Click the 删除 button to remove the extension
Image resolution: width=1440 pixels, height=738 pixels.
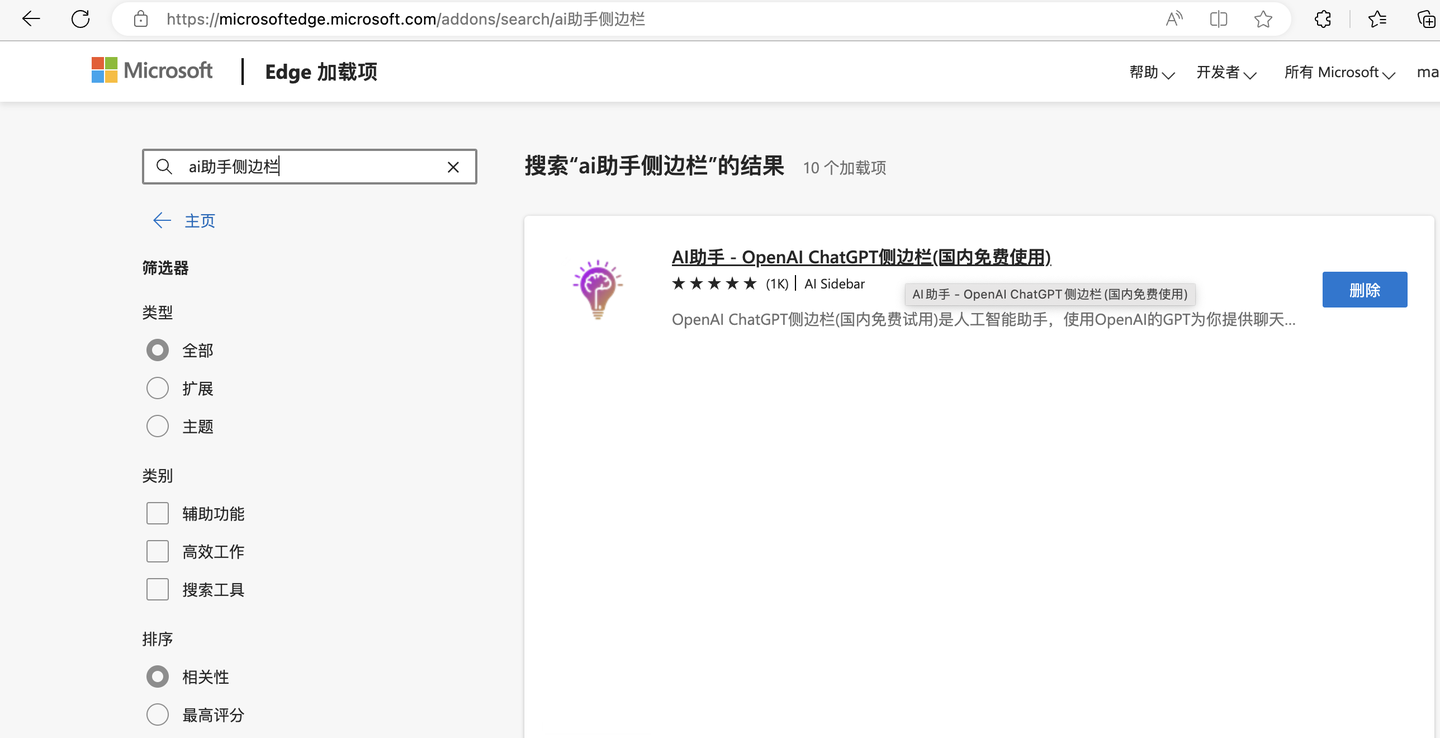coord(1365,290)
